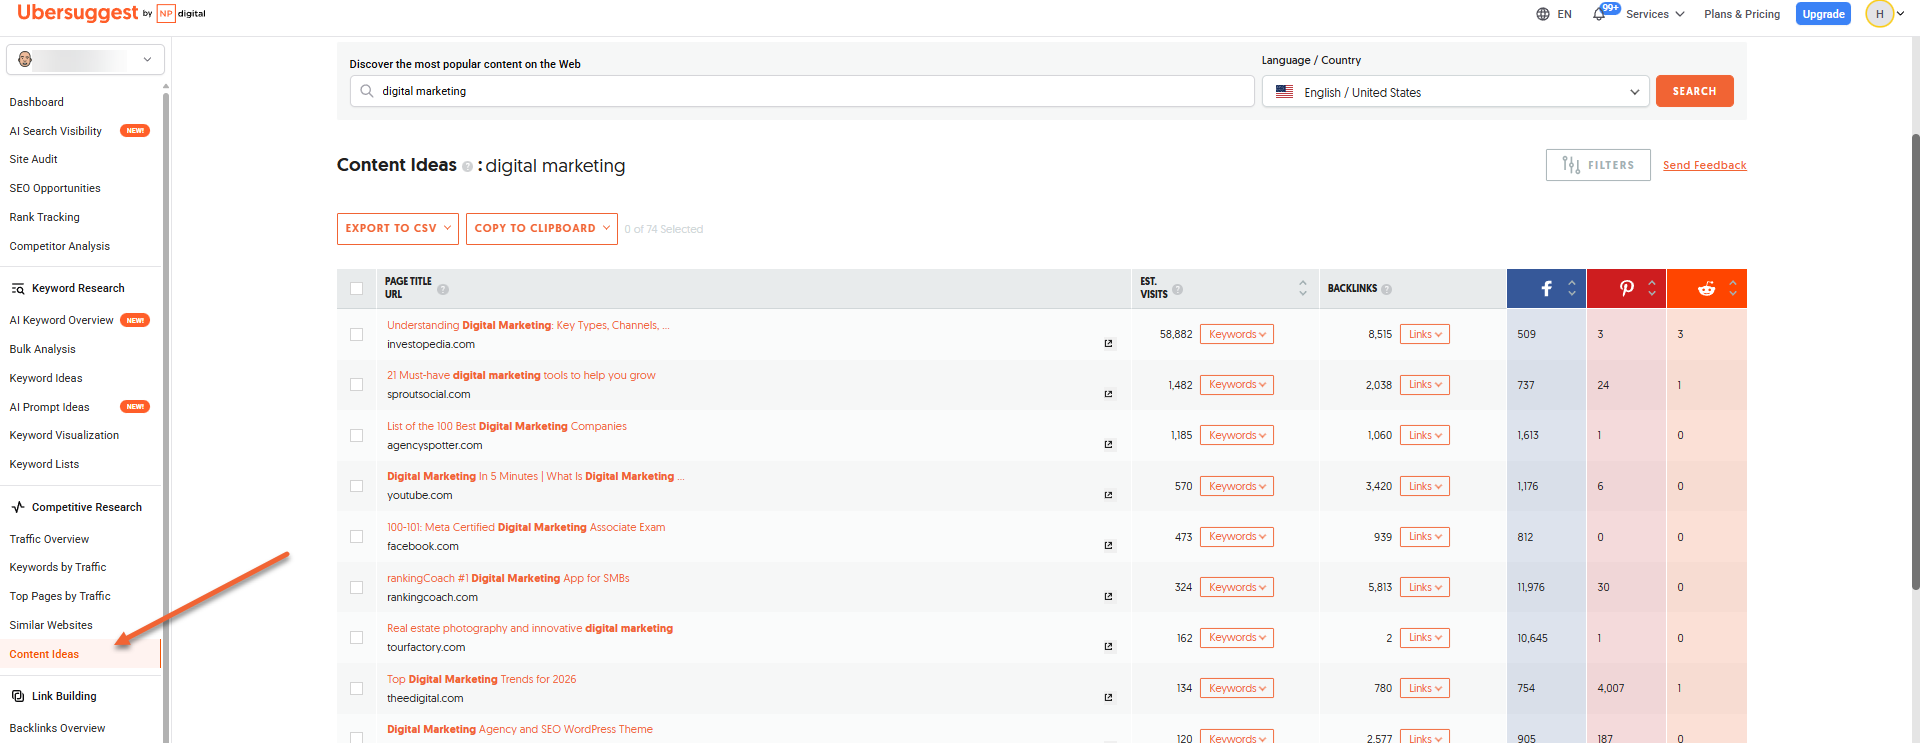Viewport: 1920px width, 743px height.
Task: Sort by Pinterest shares column icon
Action: coord(1652,288)
